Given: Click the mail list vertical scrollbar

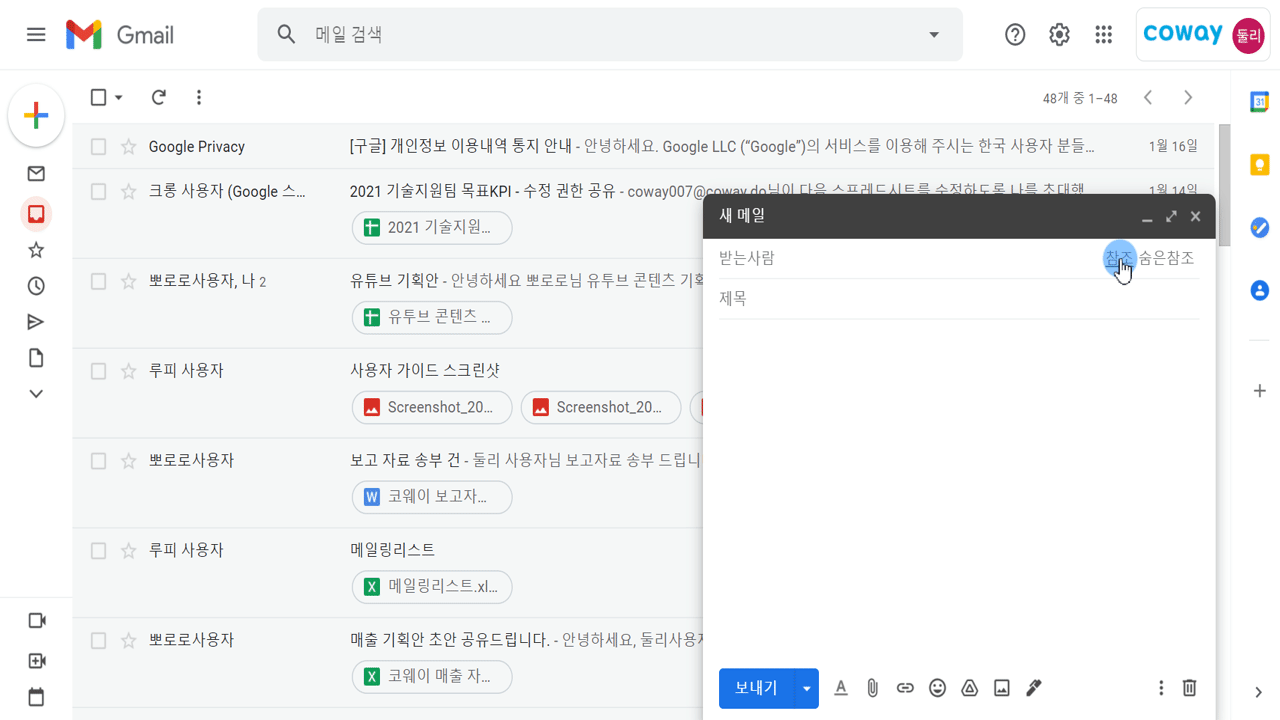Looking at the screenshot, I should click(1224, 185).
